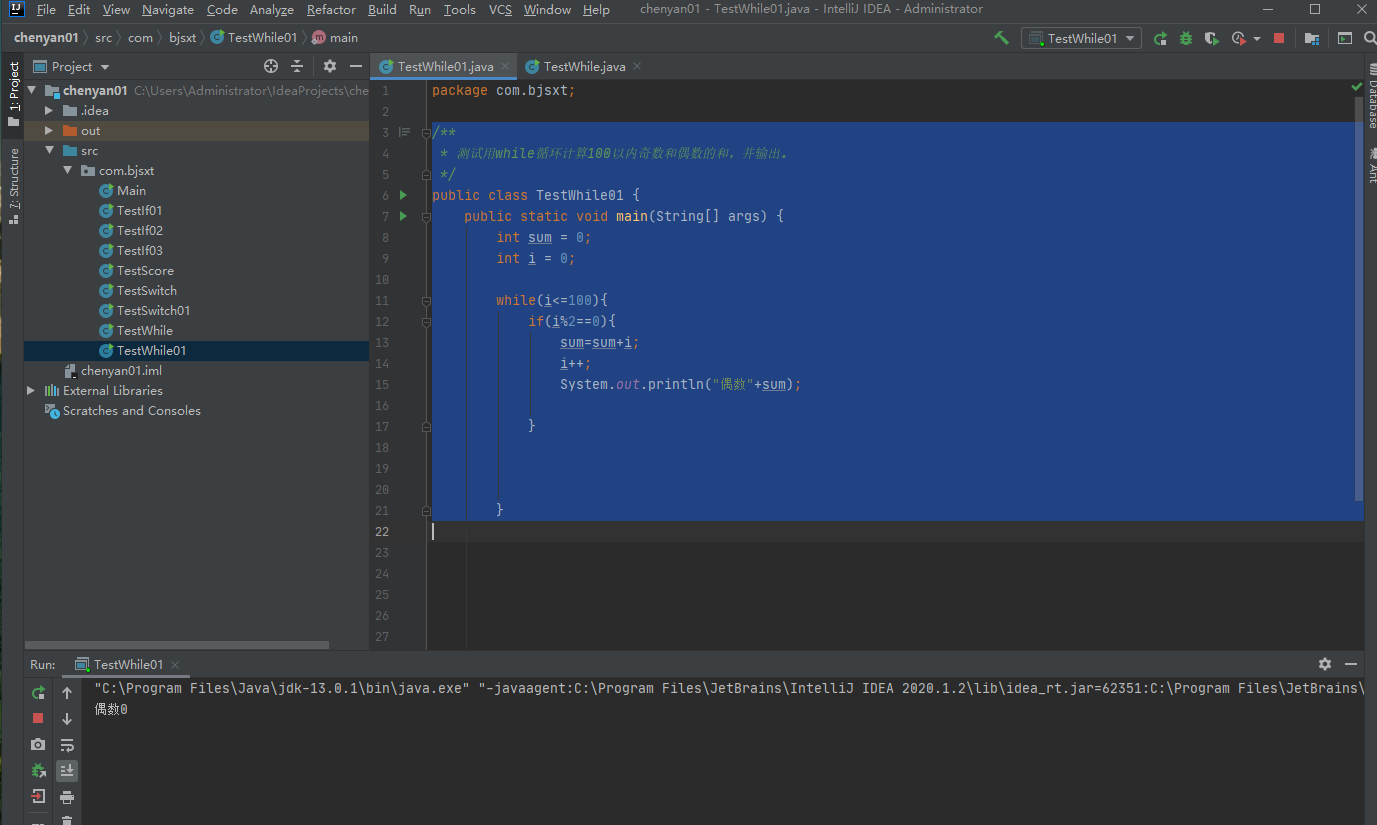Stop the process with the toolbar red square
The width and height of the screenshot is (1377, 825).
tap(1278, 38)
